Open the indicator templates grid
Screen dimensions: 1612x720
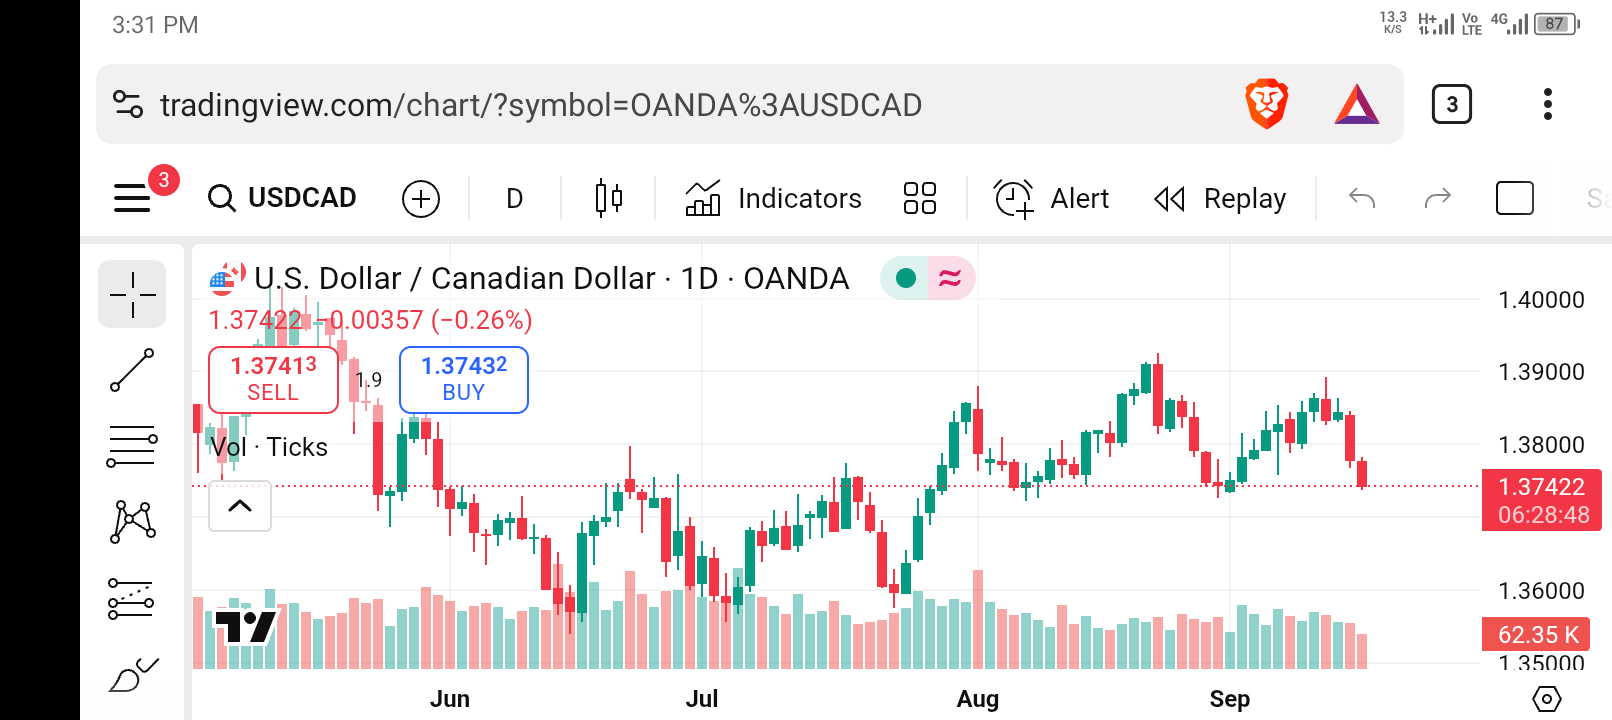point(919,198)
